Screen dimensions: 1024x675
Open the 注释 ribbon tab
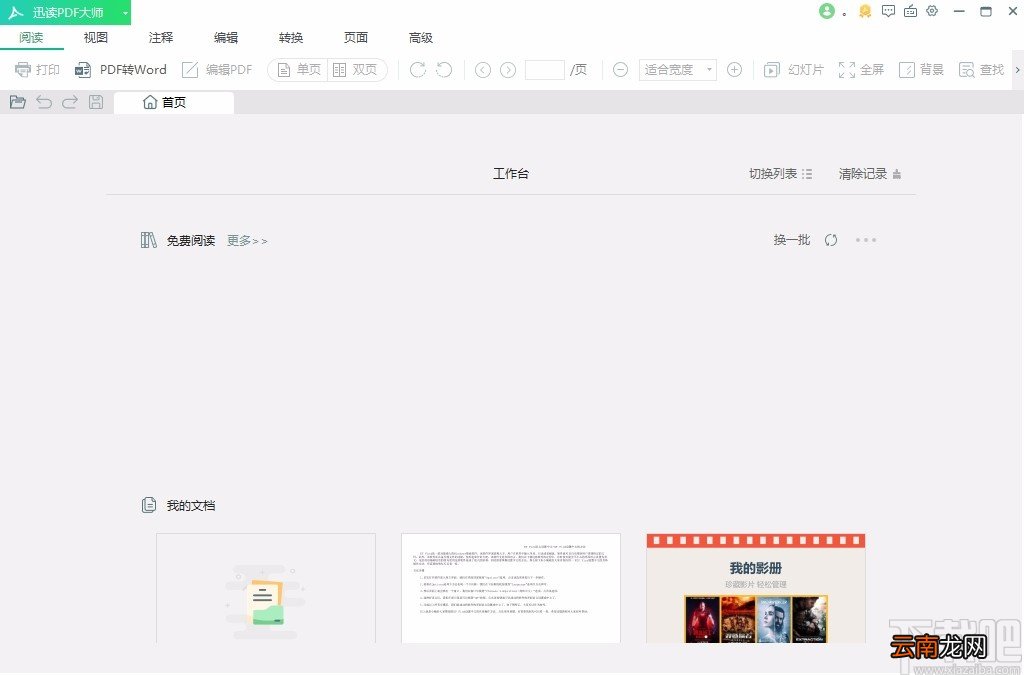coord(161,37)
